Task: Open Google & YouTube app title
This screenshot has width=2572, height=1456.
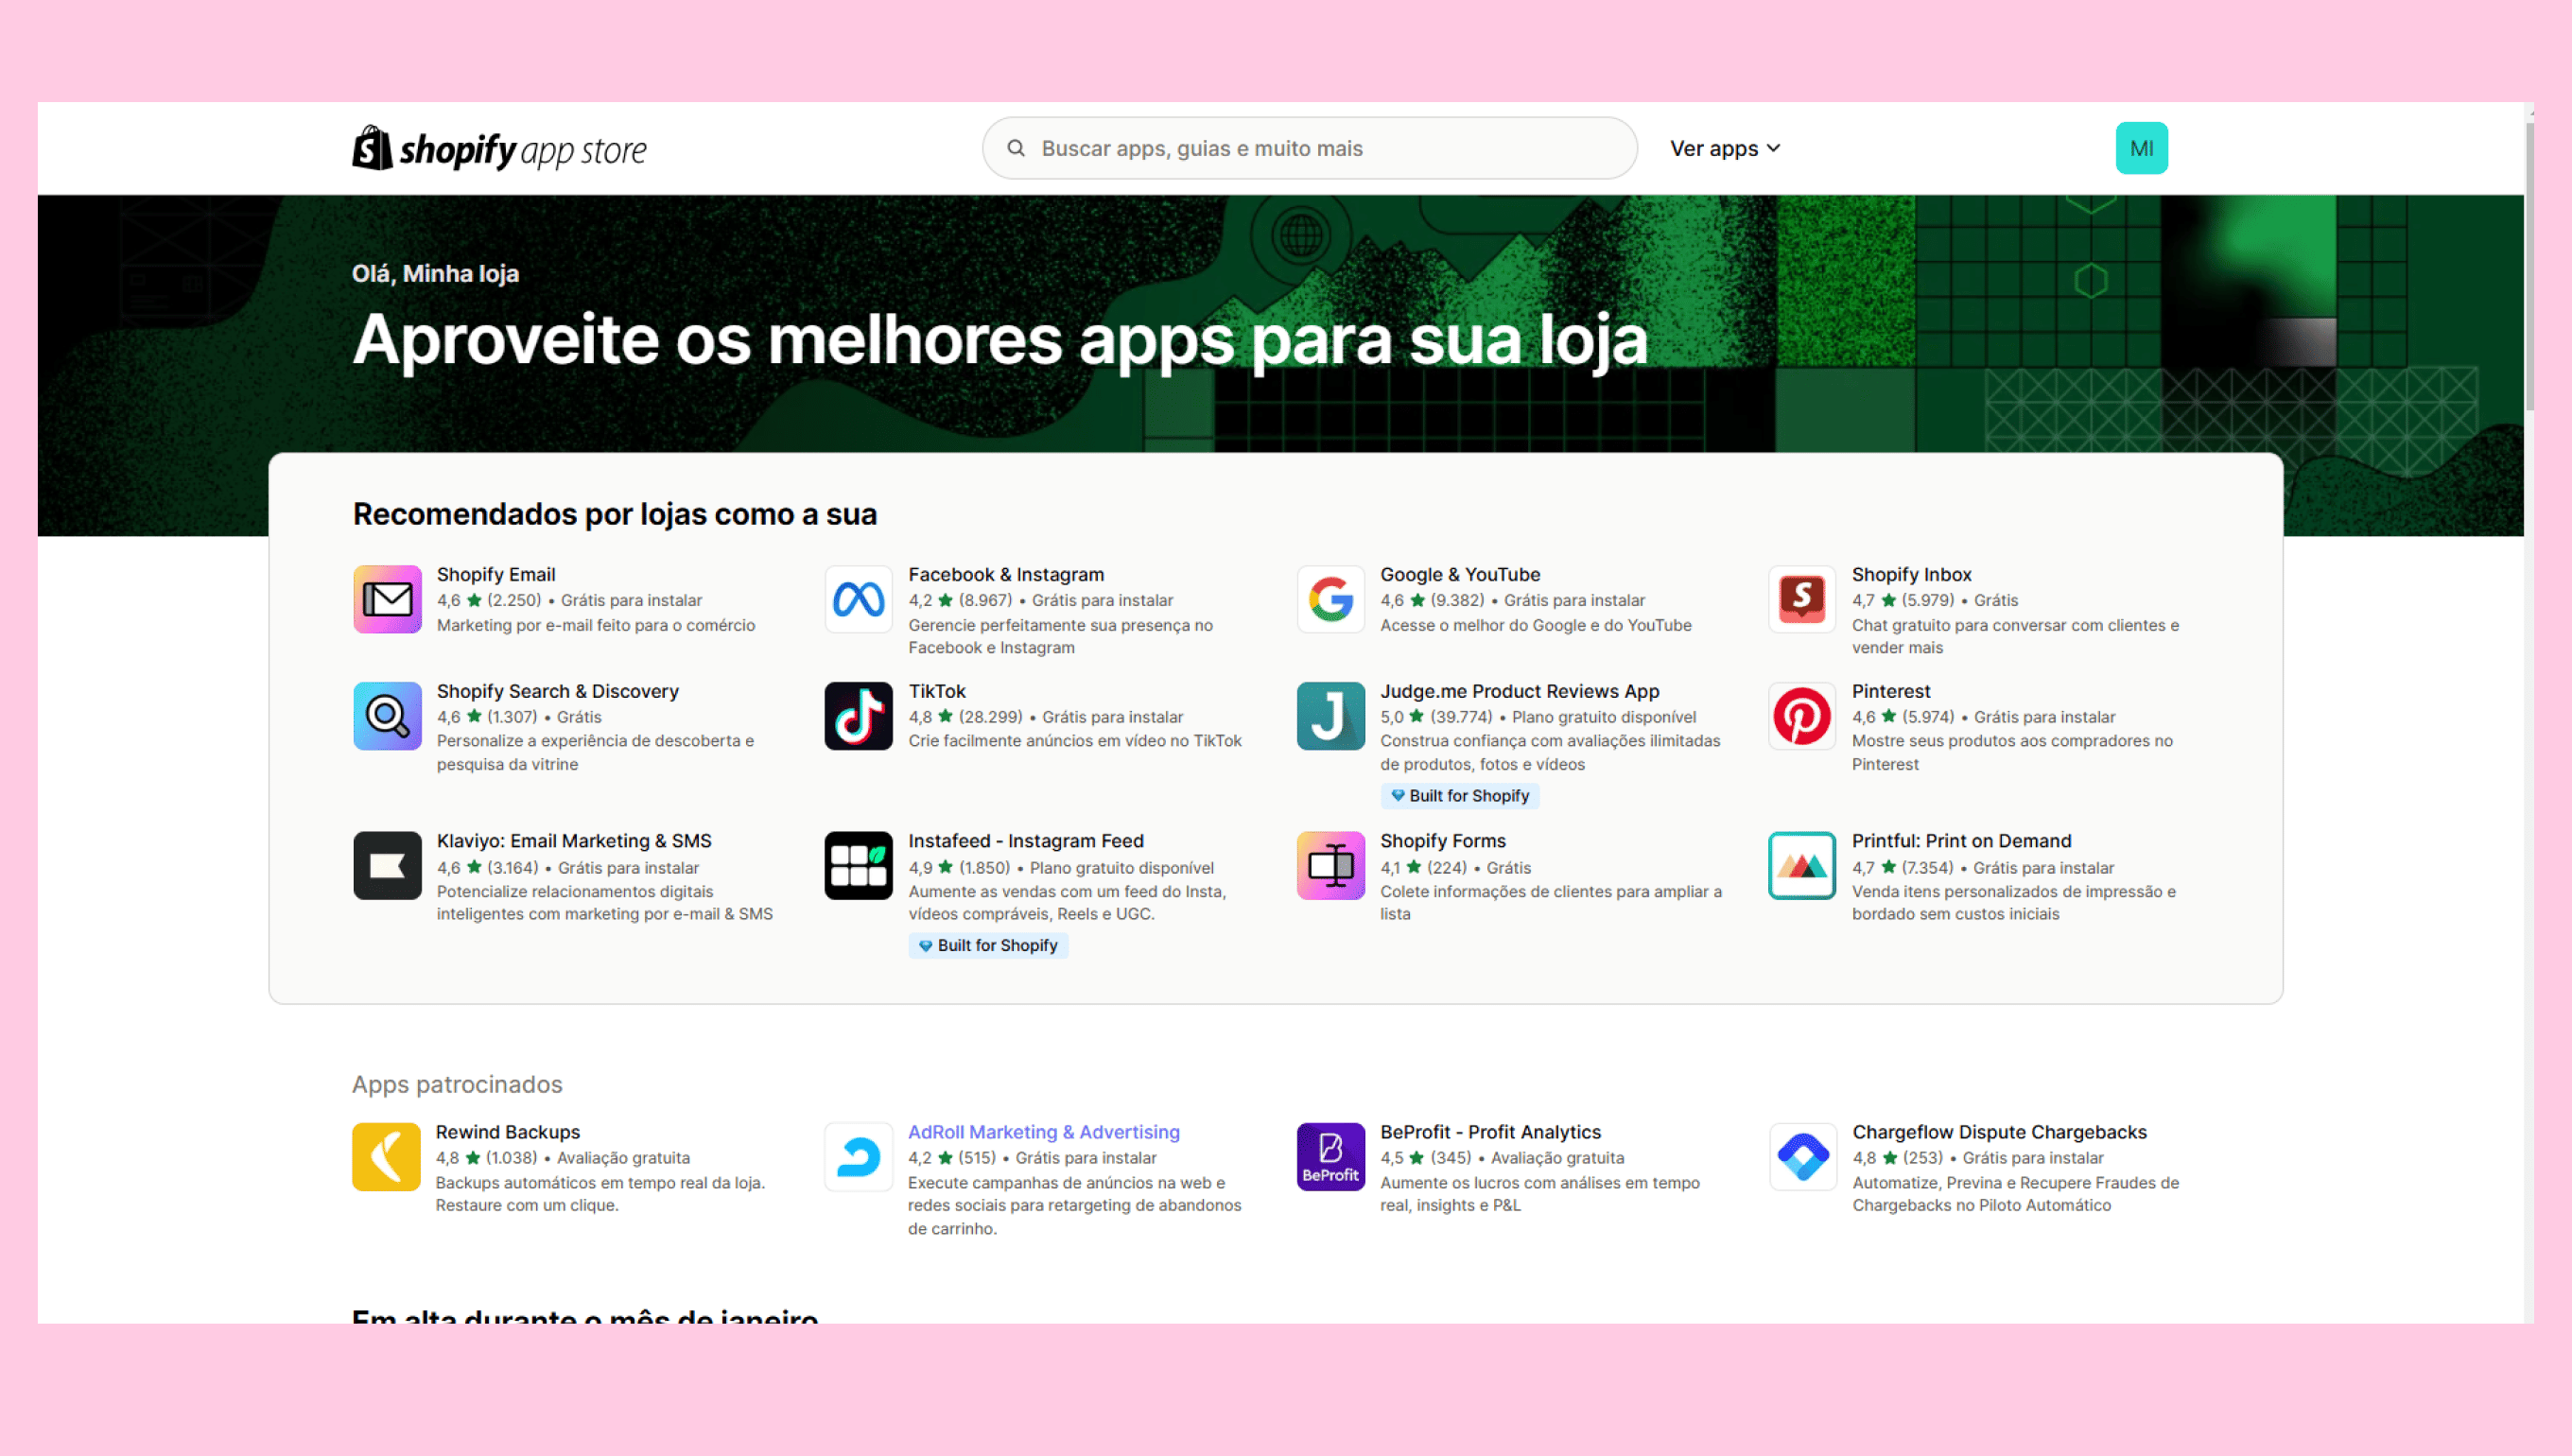Action: tap(1460, 575)
